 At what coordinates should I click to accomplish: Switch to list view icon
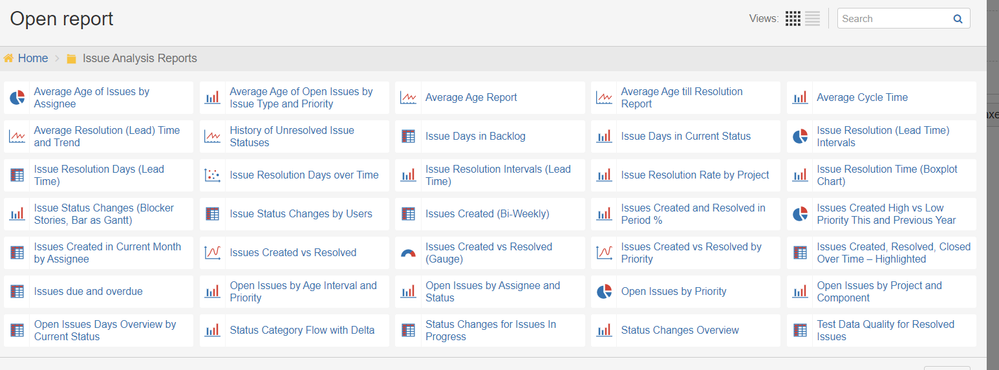(812, 18)
